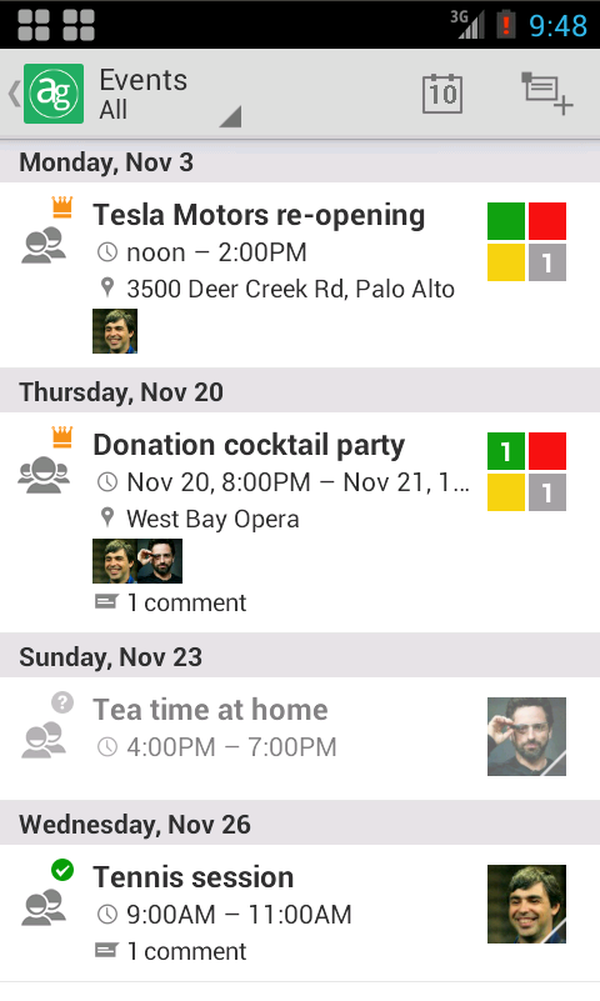Tap the battery warning icon in status bar
The width and height of the screenshot is (600, 1001).
tap(505, 24)
